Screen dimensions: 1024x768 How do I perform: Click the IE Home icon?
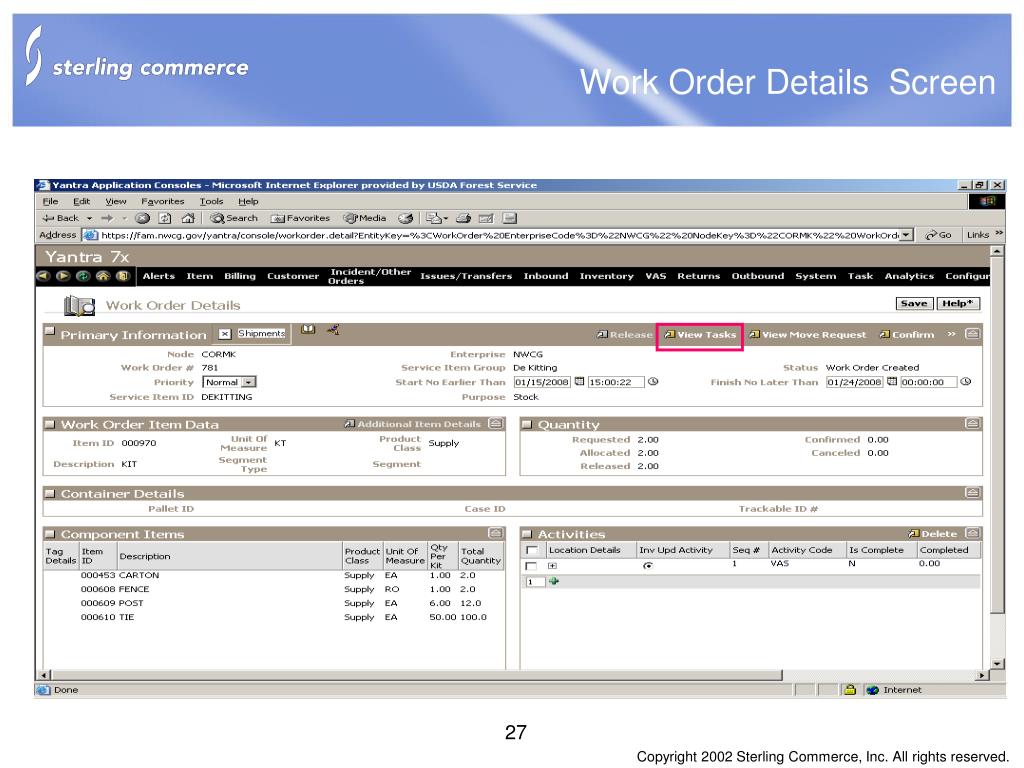[188, 218]
